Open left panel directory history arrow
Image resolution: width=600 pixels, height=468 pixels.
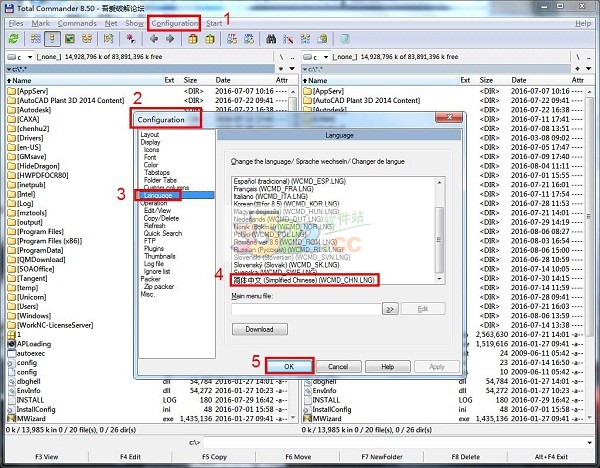pos(292,69)
